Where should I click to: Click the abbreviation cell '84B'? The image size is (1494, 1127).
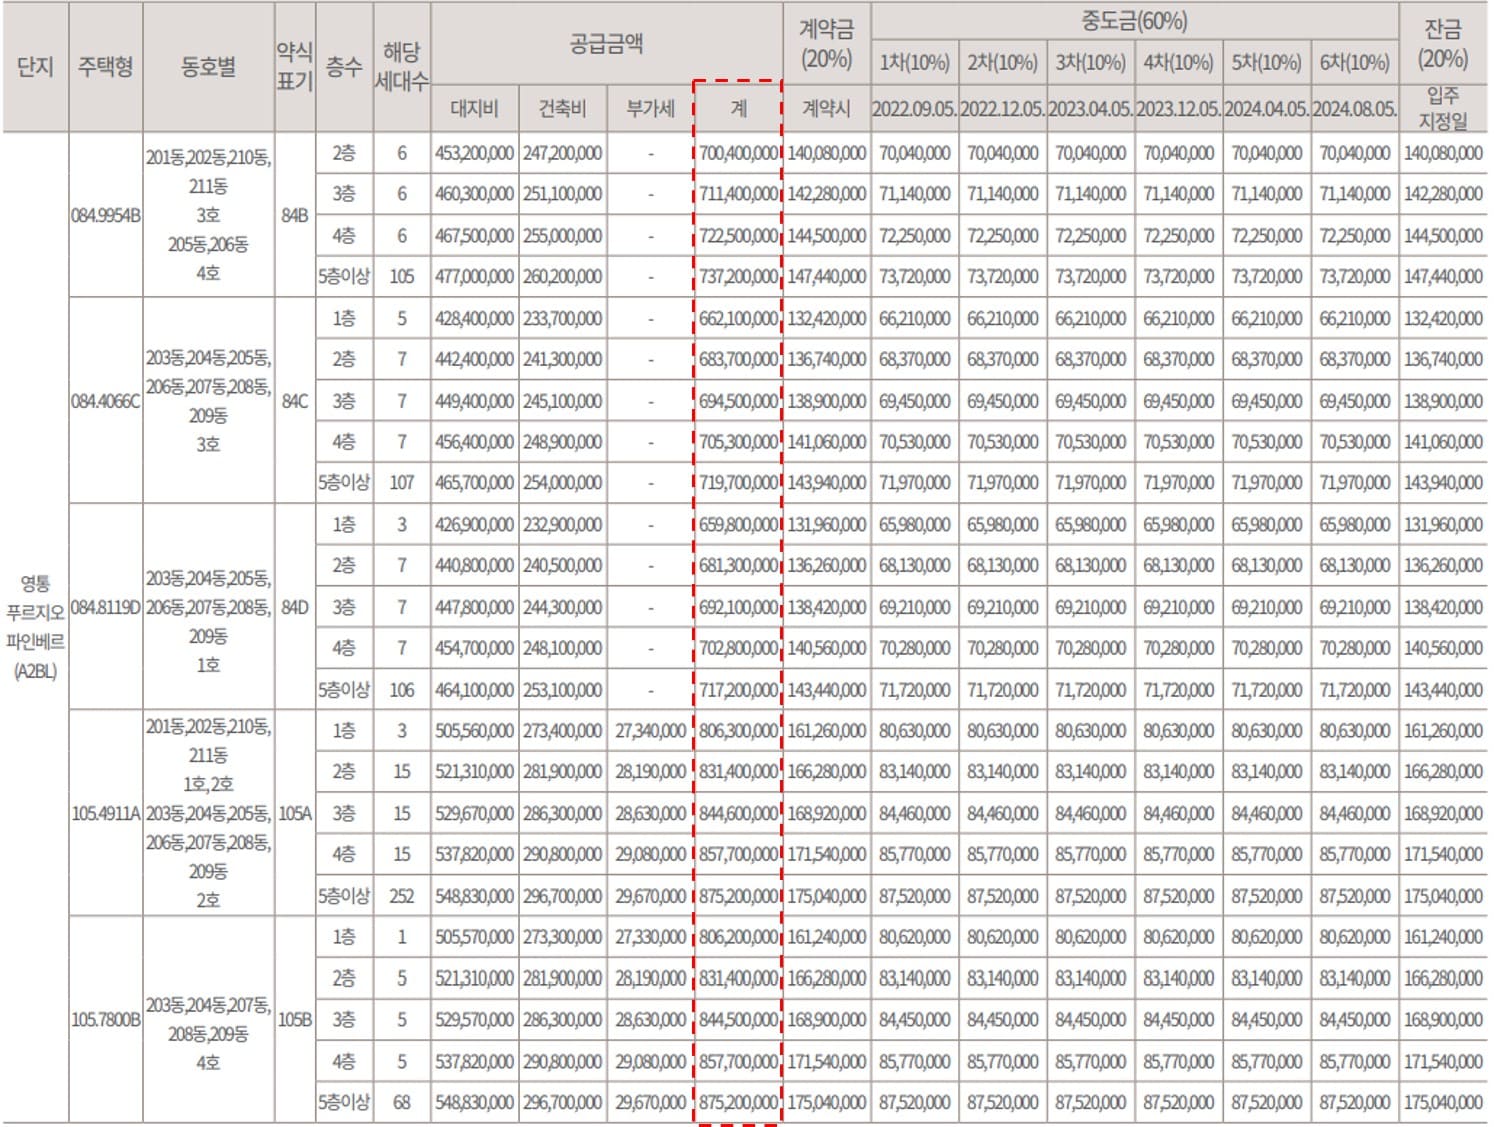(x=295, y=215)
